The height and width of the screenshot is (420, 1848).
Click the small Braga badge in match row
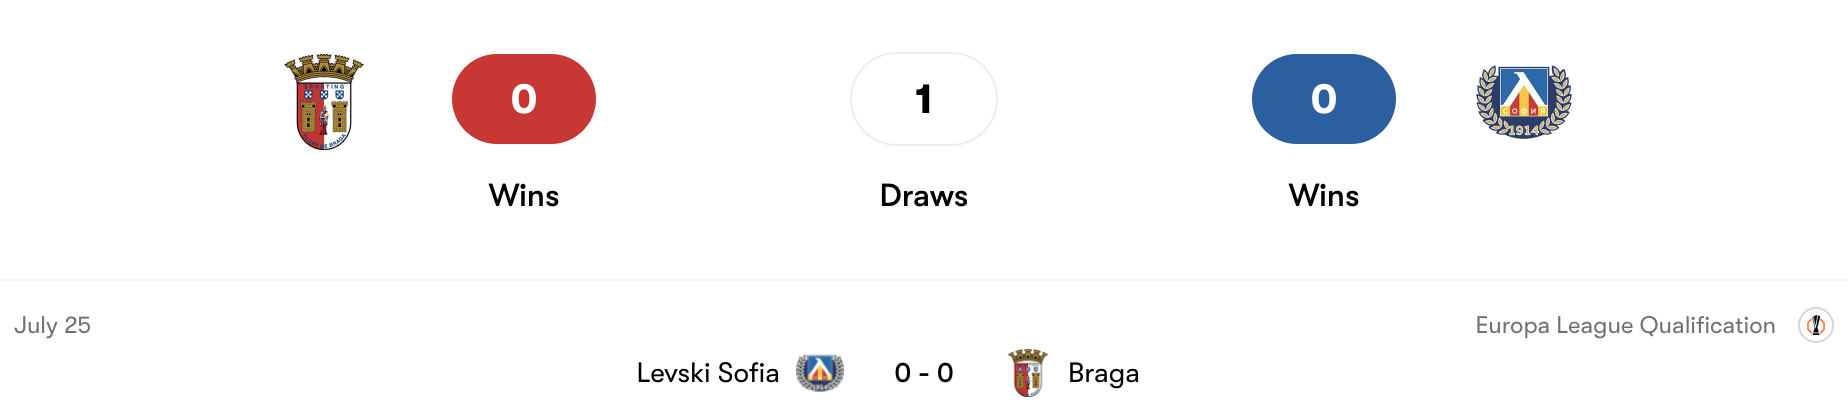pyautogui.click(x=1028, y=373)
